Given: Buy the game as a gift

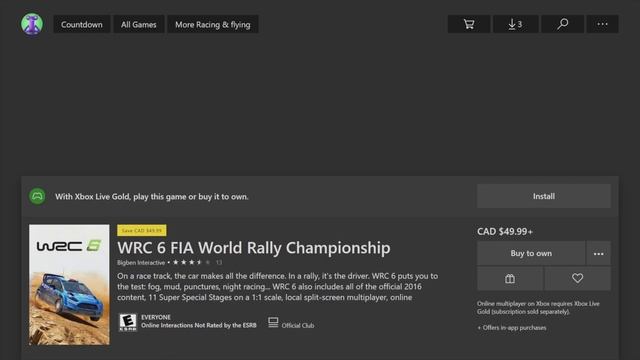Looking at the screenshot, I should click(510, 279).
